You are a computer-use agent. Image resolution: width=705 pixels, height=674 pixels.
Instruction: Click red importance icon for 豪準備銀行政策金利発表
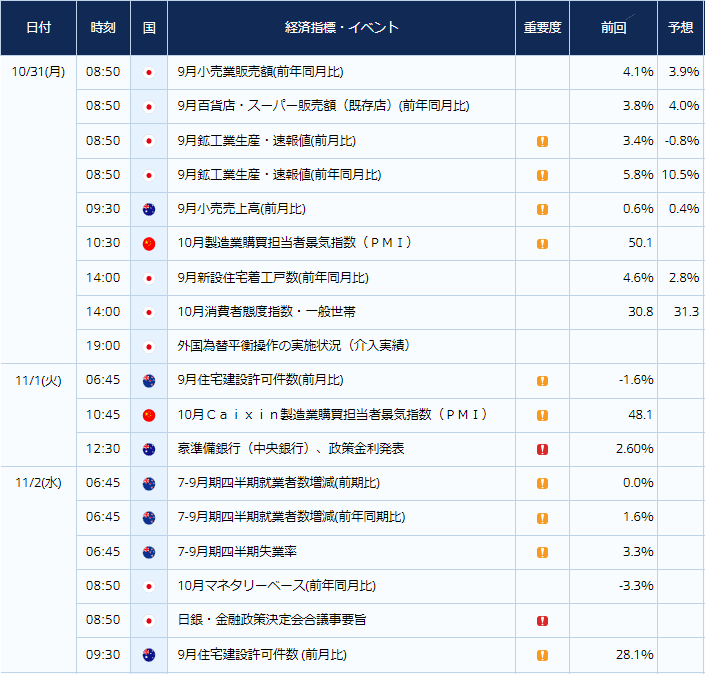(542, 449)
